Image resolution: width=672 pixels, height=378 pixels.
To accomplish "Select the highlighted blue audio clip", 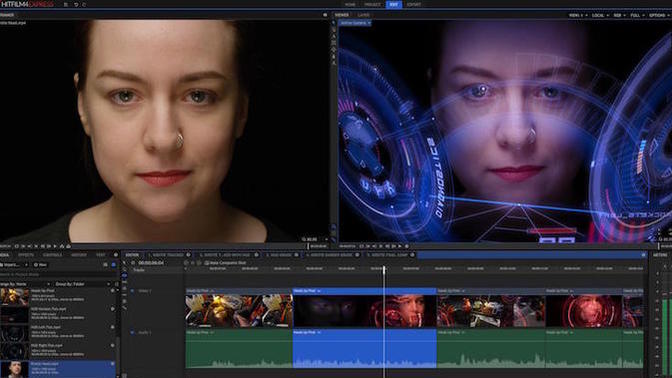I will coord(364,348).
